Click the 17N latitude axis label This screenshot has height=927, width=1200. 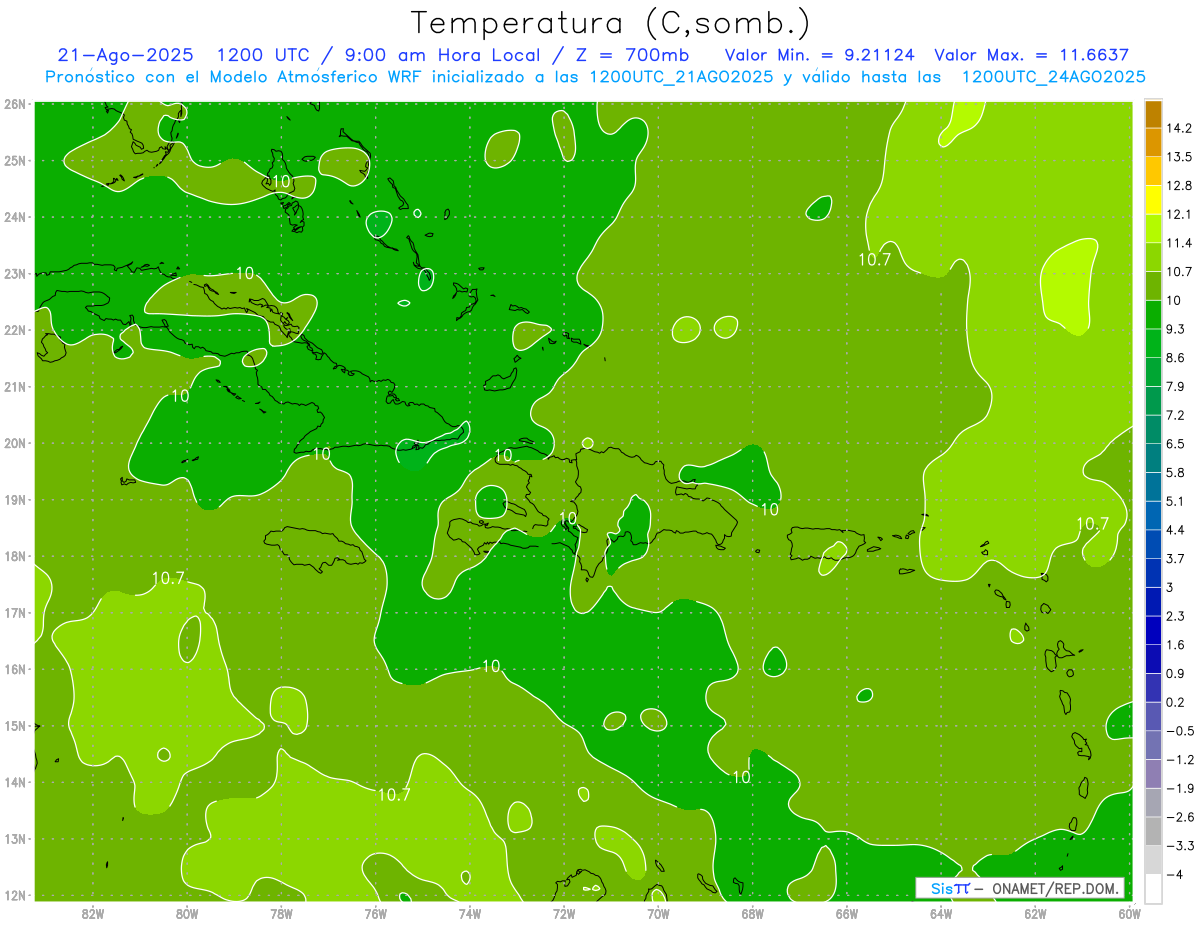click(x=14, y=612)
